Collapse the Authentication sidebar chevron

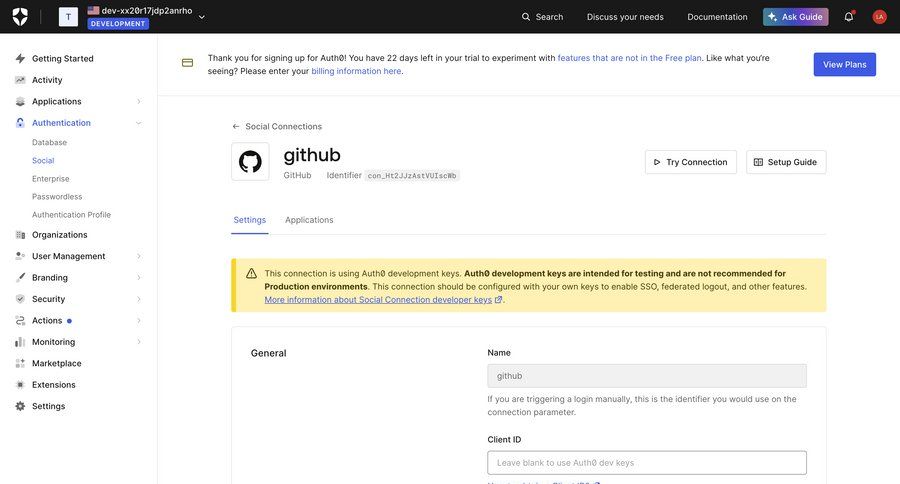tap(138, 123)
